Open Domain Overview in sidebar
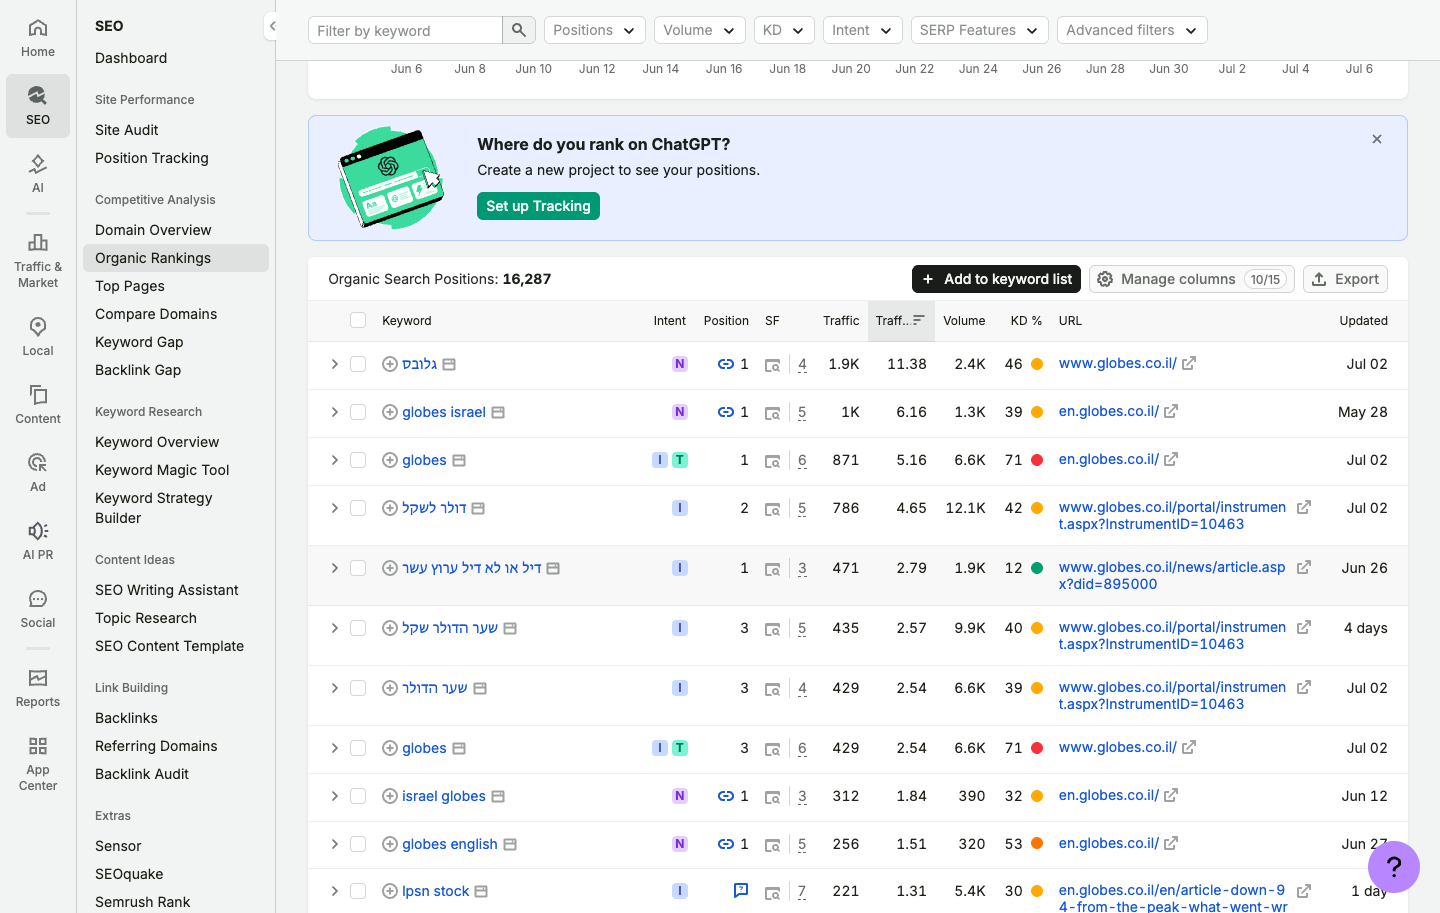The image size is (1440, 913). 153,230
